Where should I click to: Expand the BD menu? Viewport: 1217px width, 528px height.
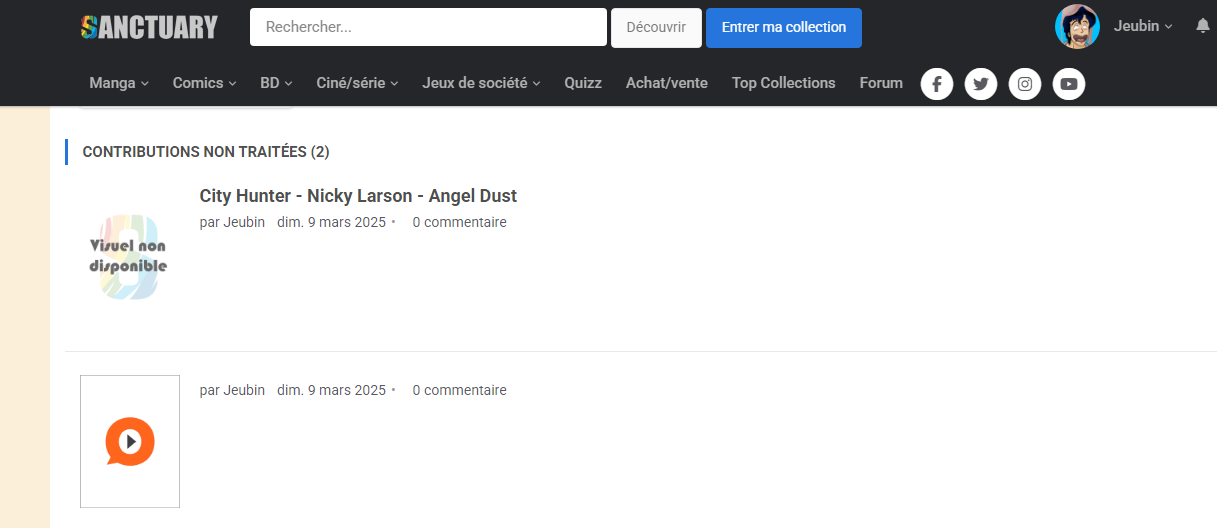click(276, 83)
